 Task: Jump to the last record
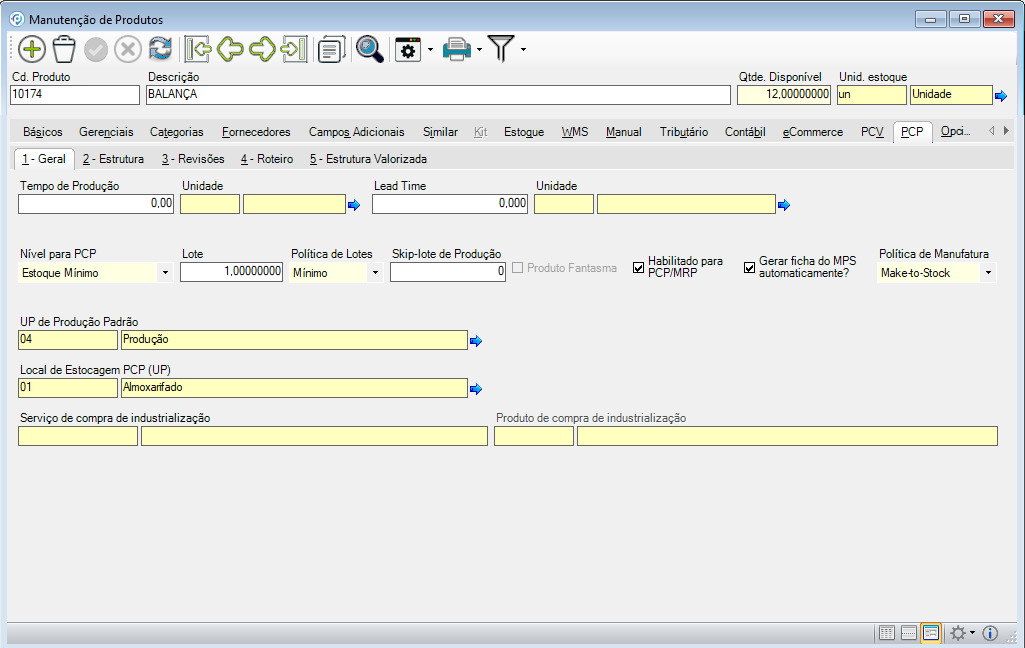[294, 49]
